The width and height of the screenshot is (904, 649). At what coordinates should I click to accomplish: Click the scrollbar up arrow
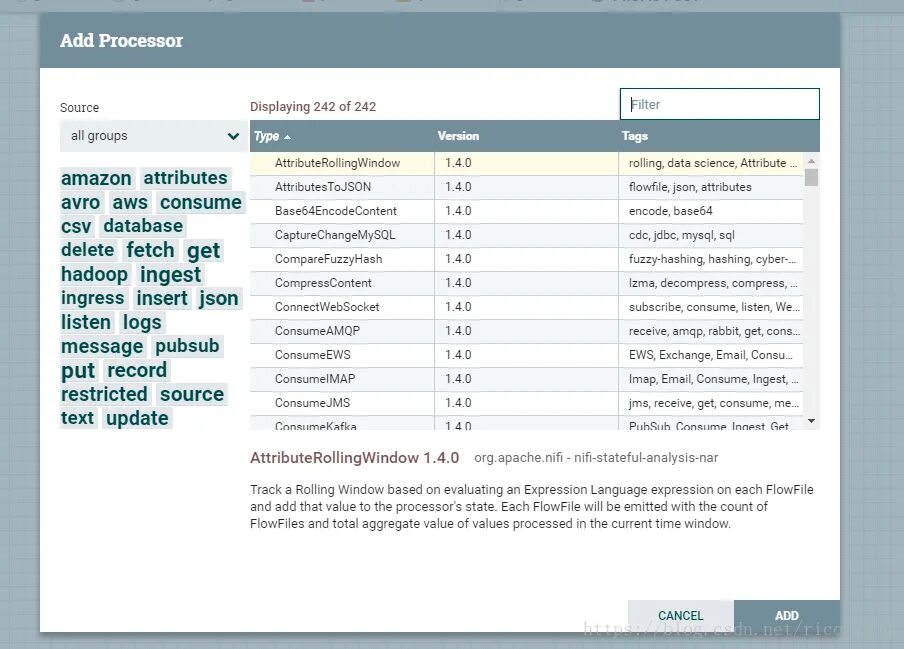pos(811,161)
